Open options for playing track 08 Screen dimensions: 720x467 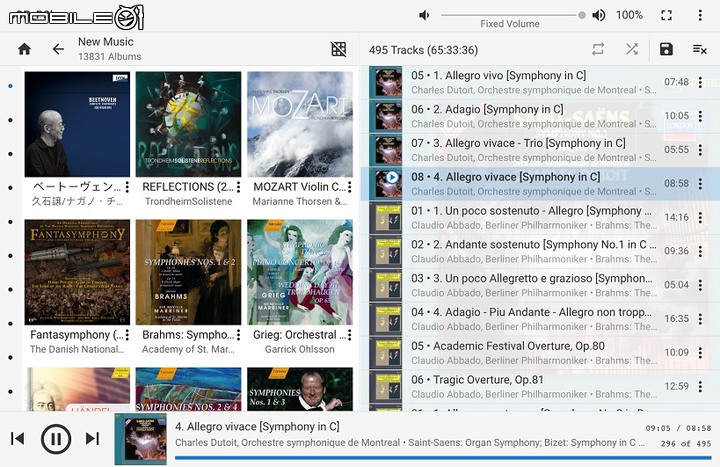click(x=700, y=184)
